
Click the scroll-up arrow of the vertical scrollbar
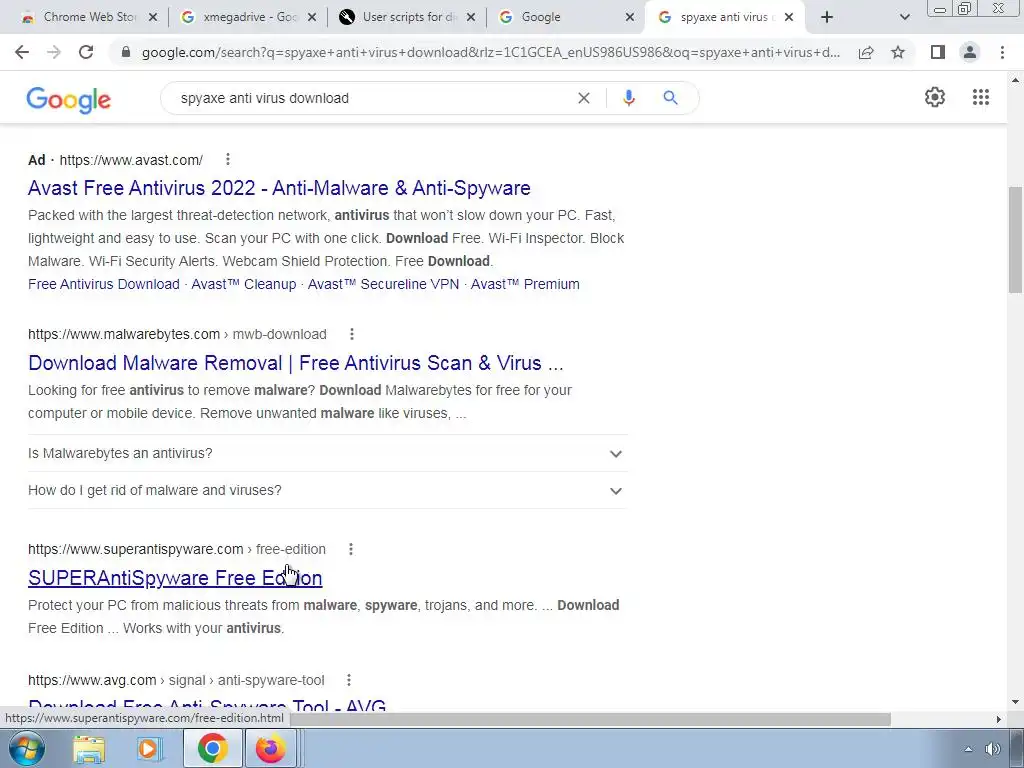point(1015,80)
